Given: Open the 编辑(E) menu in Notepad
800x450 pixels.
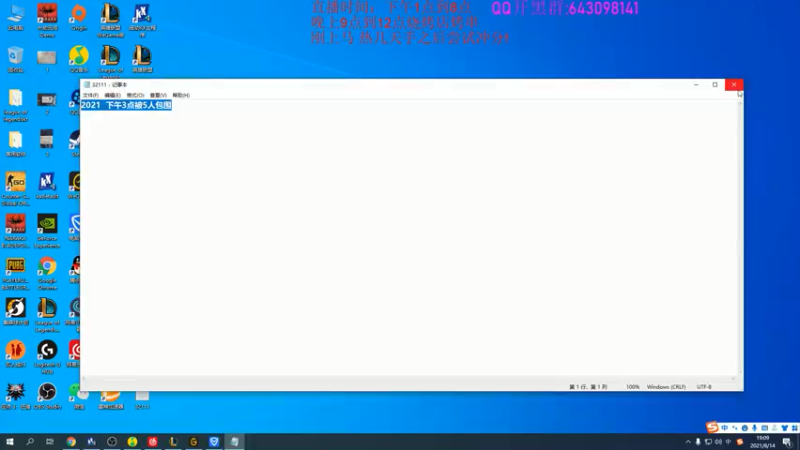Looking at the screenshot, I should (112, 95).
